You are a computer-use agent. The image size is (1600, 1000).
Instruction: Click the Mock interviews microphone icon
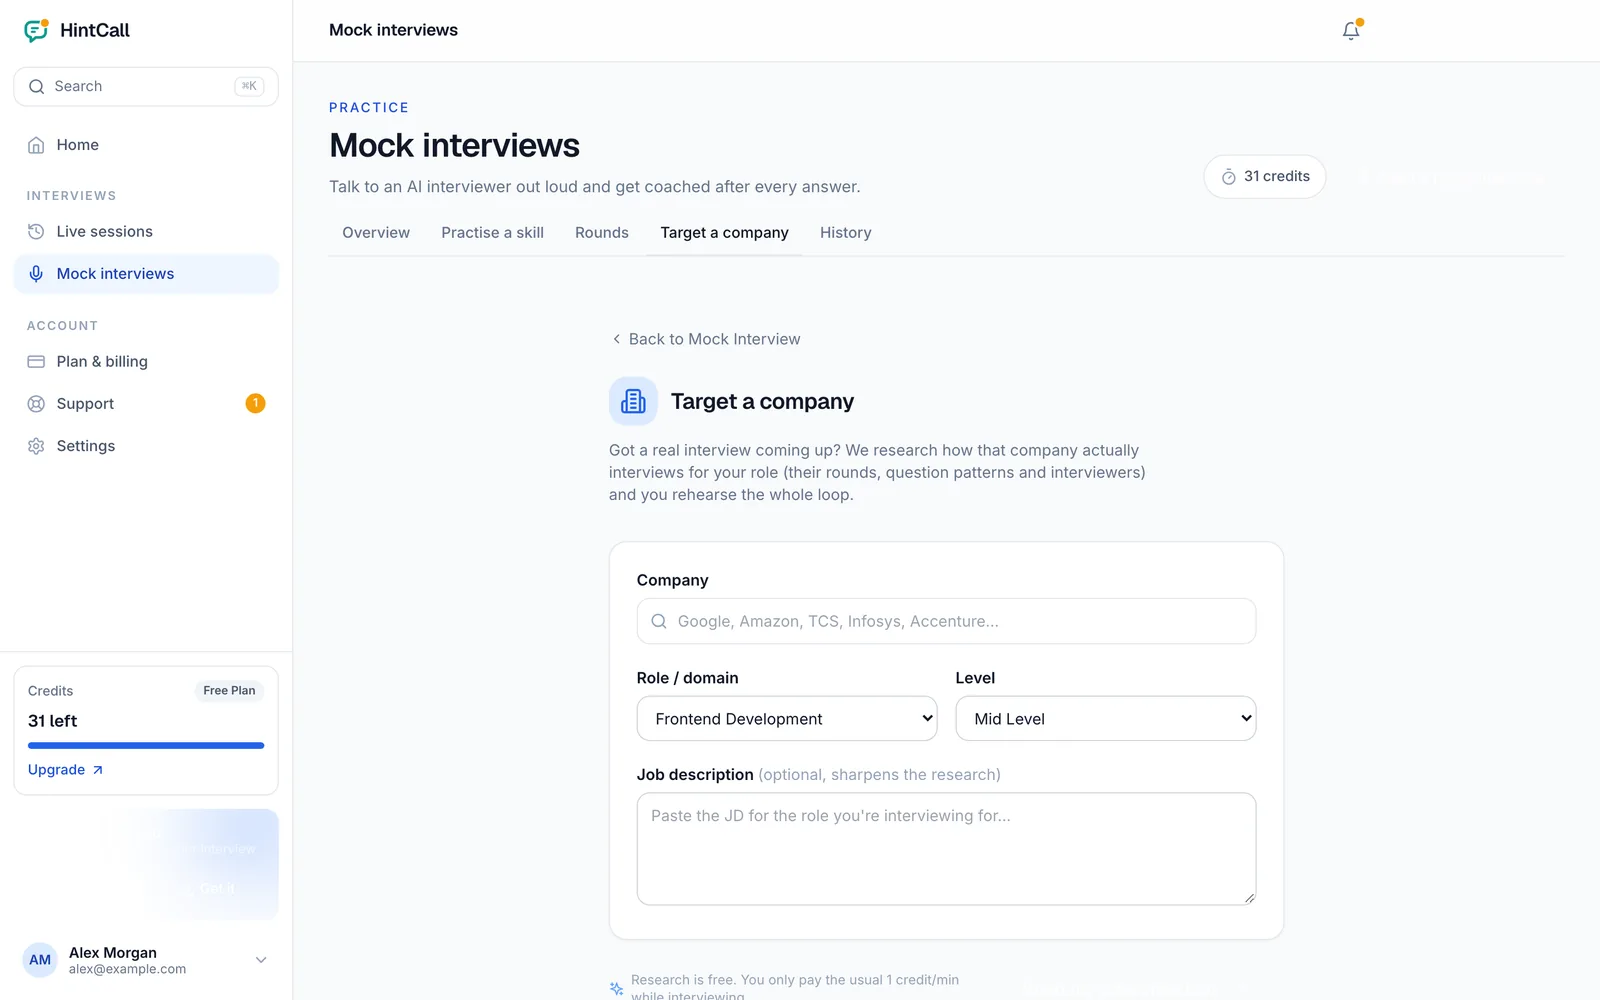(36, 274)
